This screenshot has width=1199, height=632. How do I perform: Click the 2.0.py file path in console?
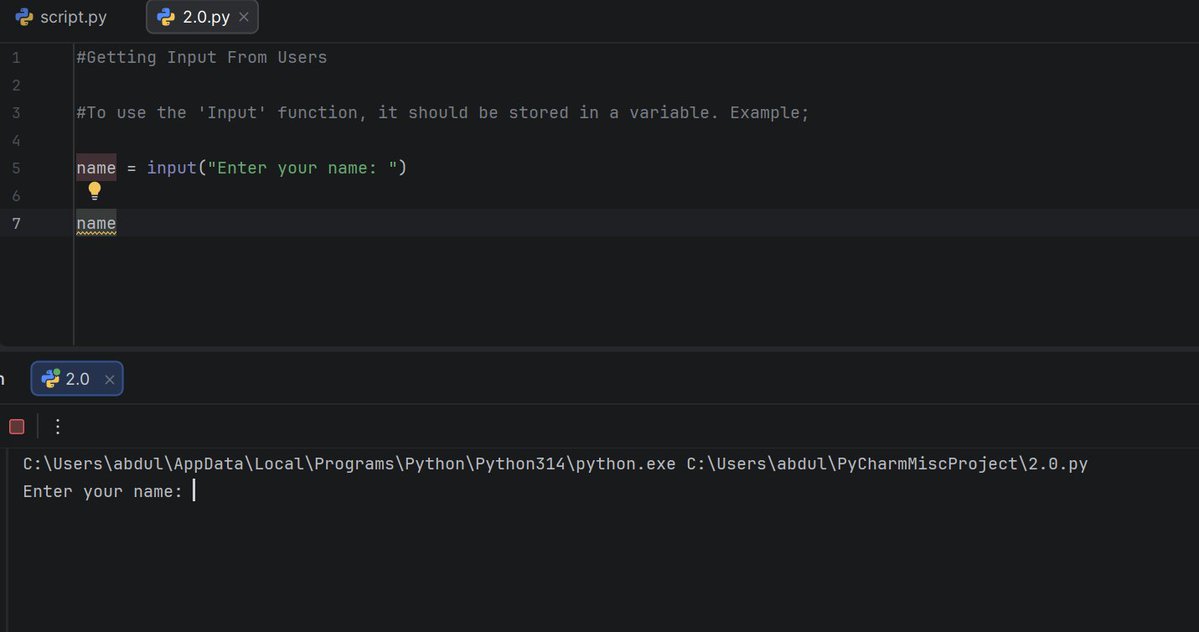(887, 464)
